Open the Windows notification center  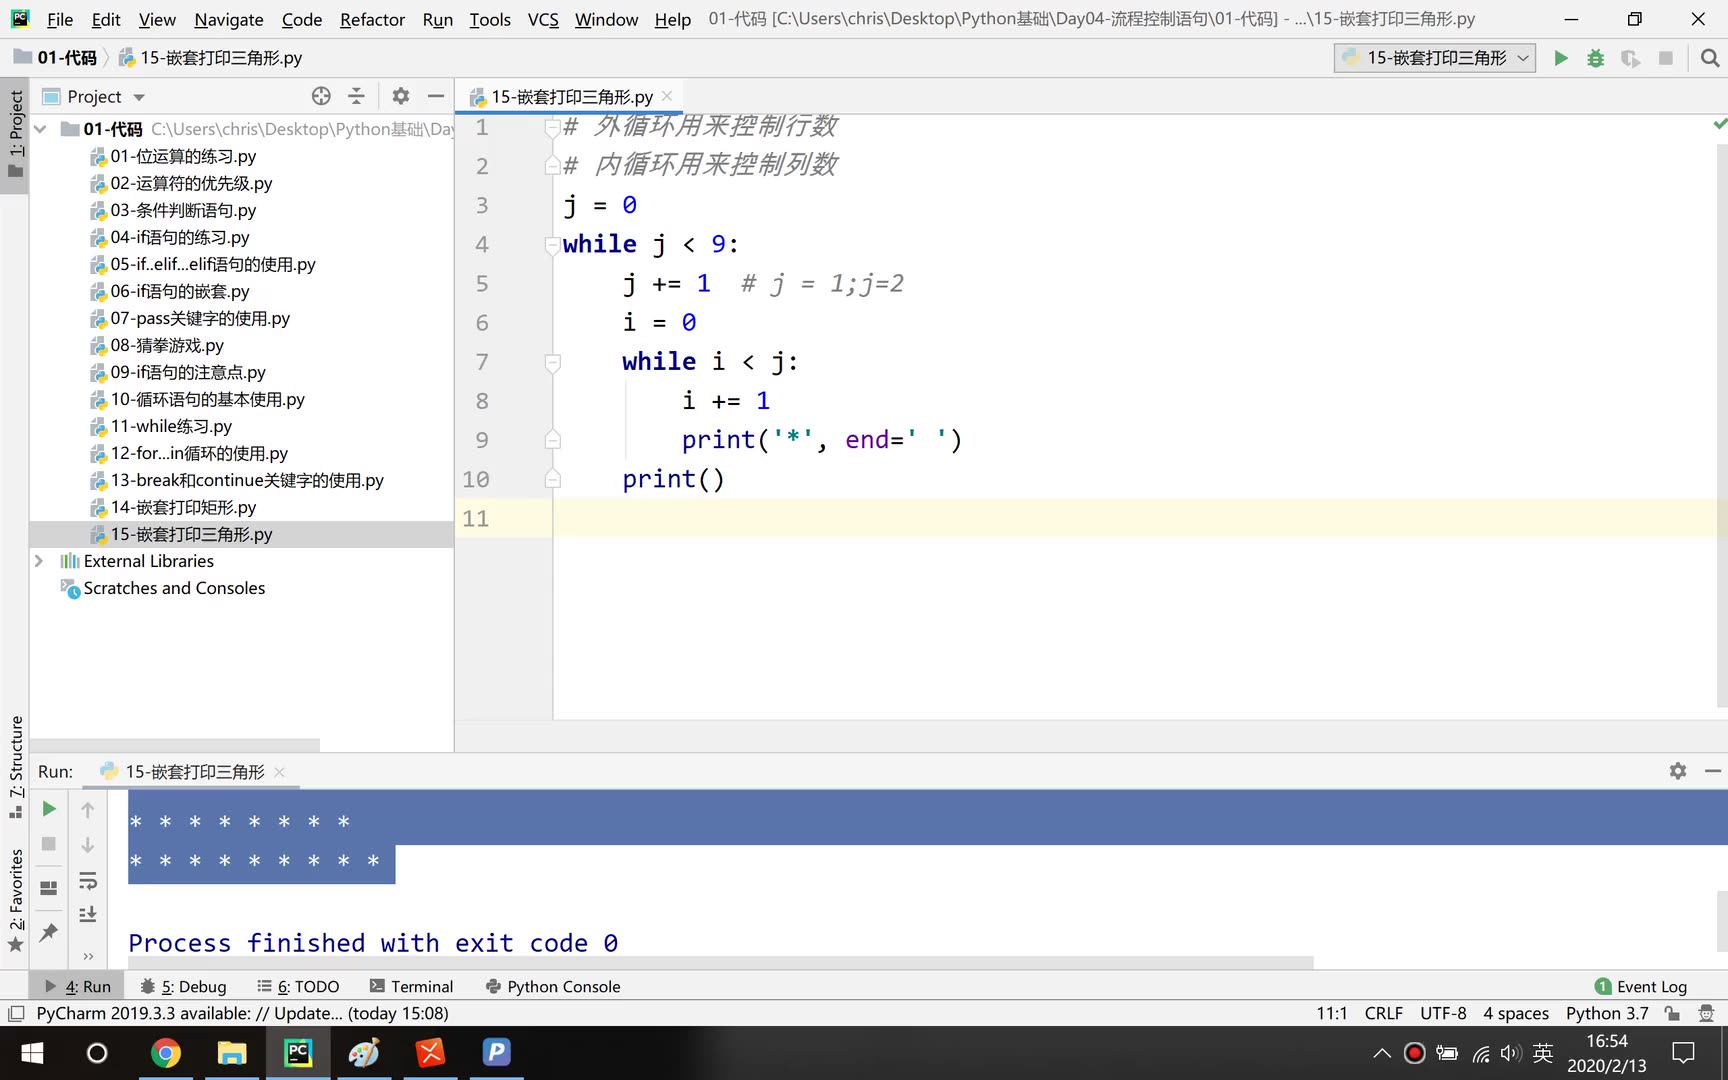[1684, 1053]
